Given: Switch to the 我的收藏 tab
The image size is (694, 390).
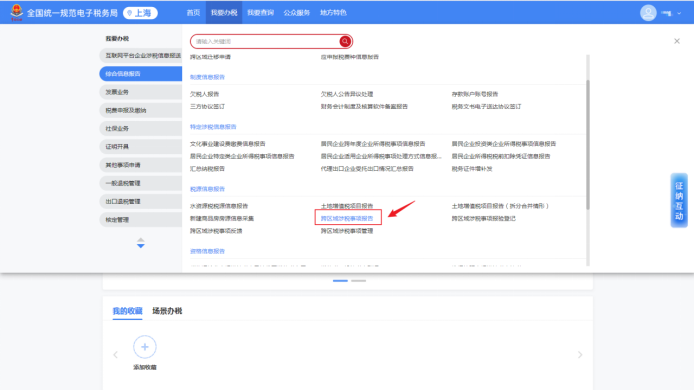Looking at the screenshot, I should (127, 311).
